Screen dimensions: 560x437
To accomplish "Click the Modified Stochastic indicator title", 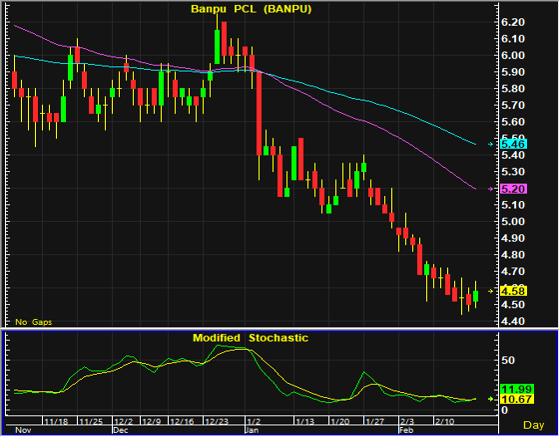I will tap(250, 338).
